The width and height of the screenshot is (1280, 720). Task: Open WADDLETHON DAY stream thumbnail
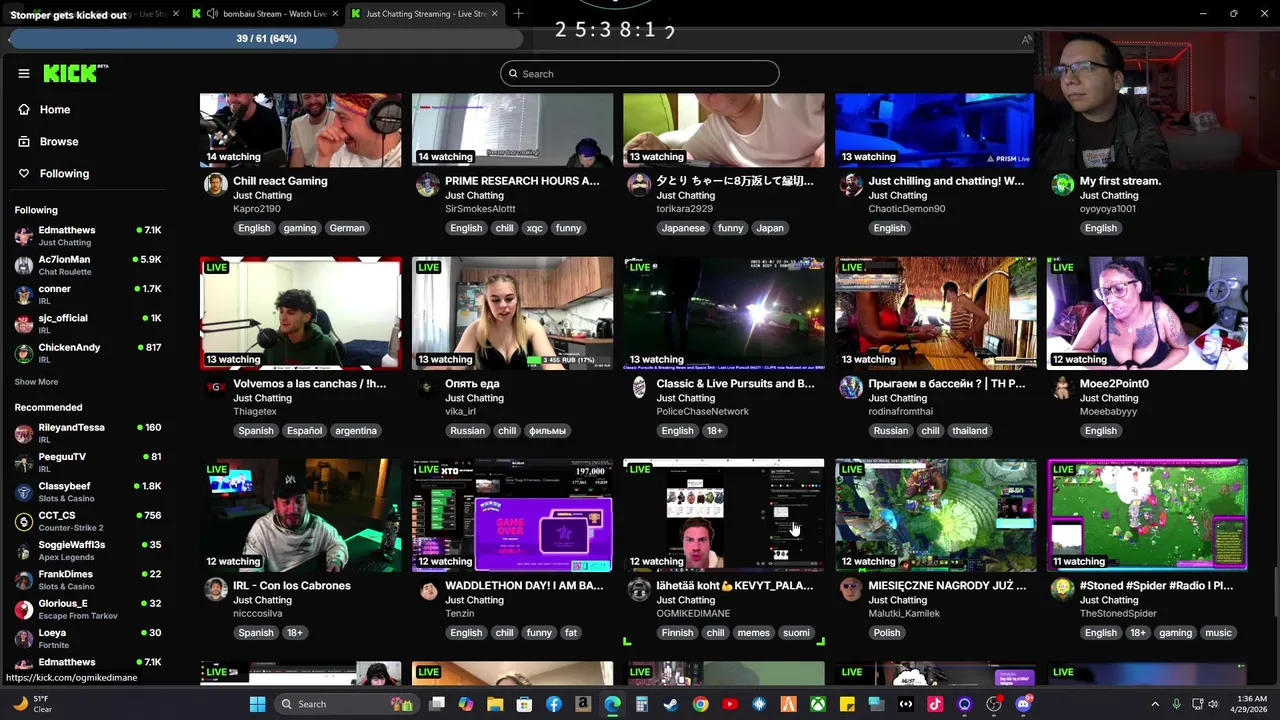click(x=513, y=515)
